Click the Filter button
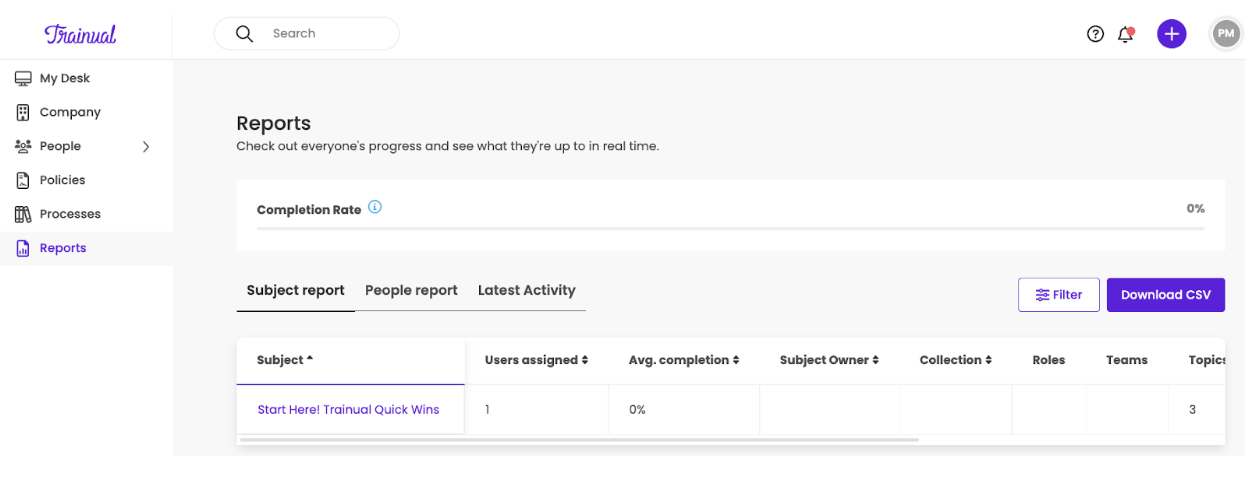Screen dimensions: 1254x478 [x=1058, y=295]
